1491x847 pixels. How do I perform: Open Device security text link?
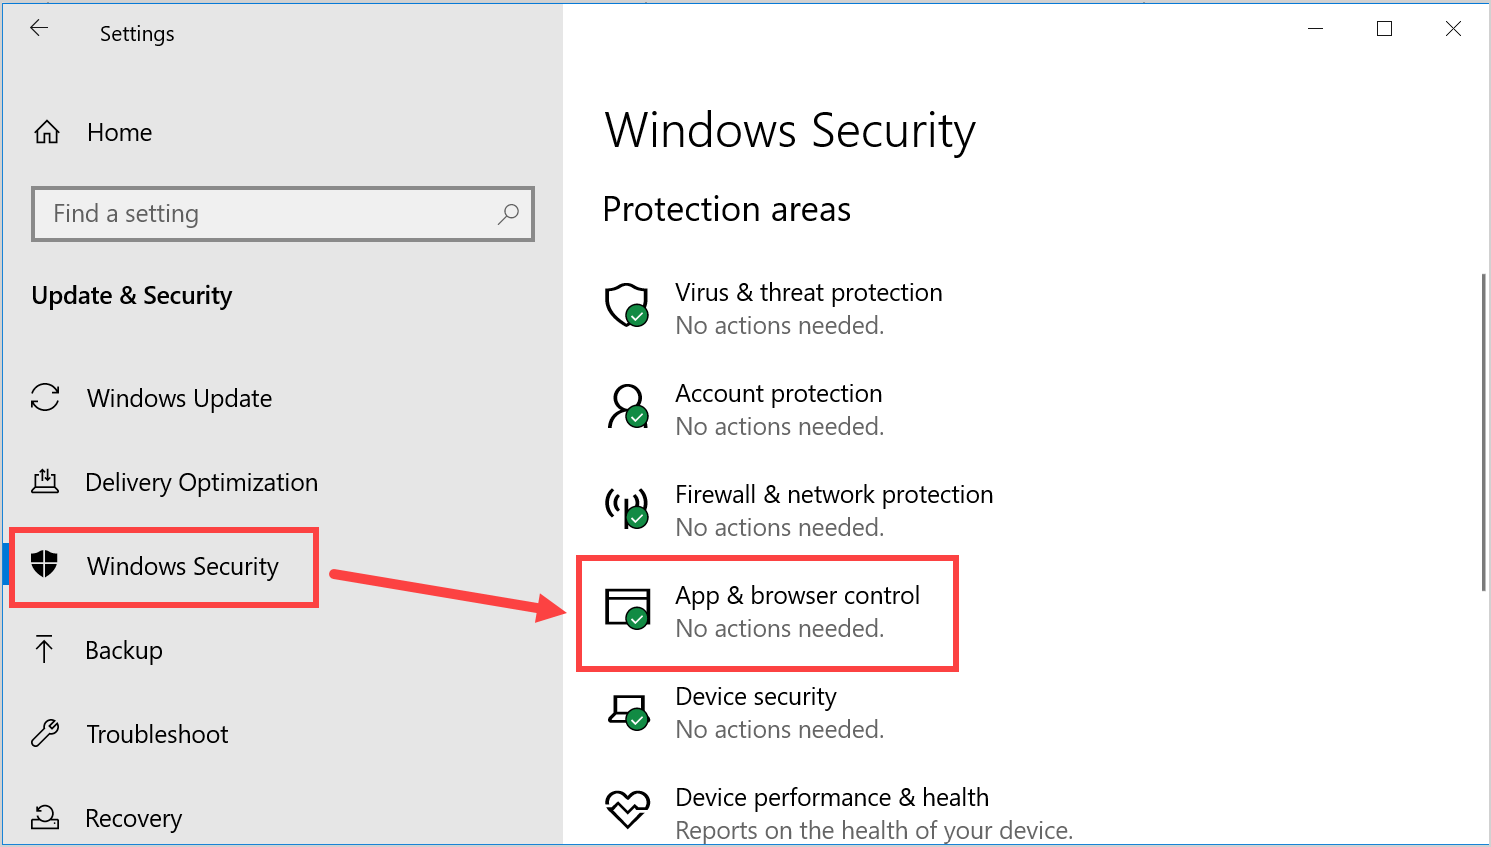click(756, 696)
